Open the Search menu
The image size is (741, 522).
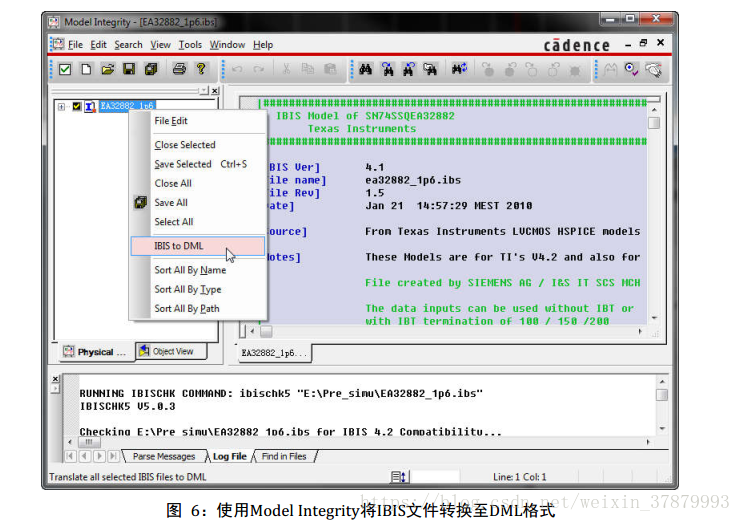[x=128, y=45]
